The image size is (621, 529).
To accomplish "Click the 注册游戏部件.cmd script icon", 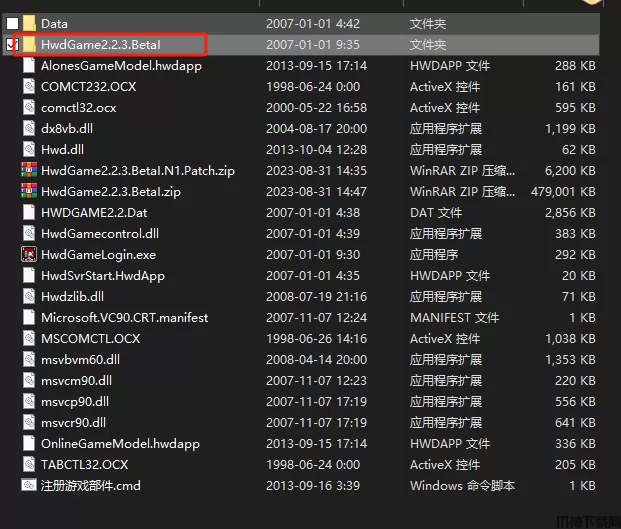I will [x=29, y=485].
